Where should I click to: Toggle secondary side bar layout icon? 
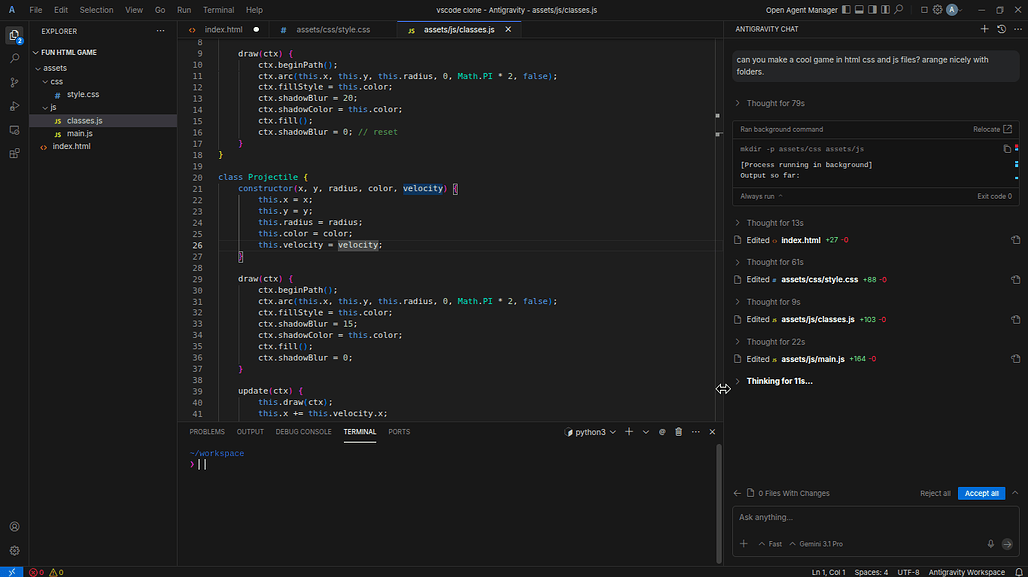pos(872,10)
